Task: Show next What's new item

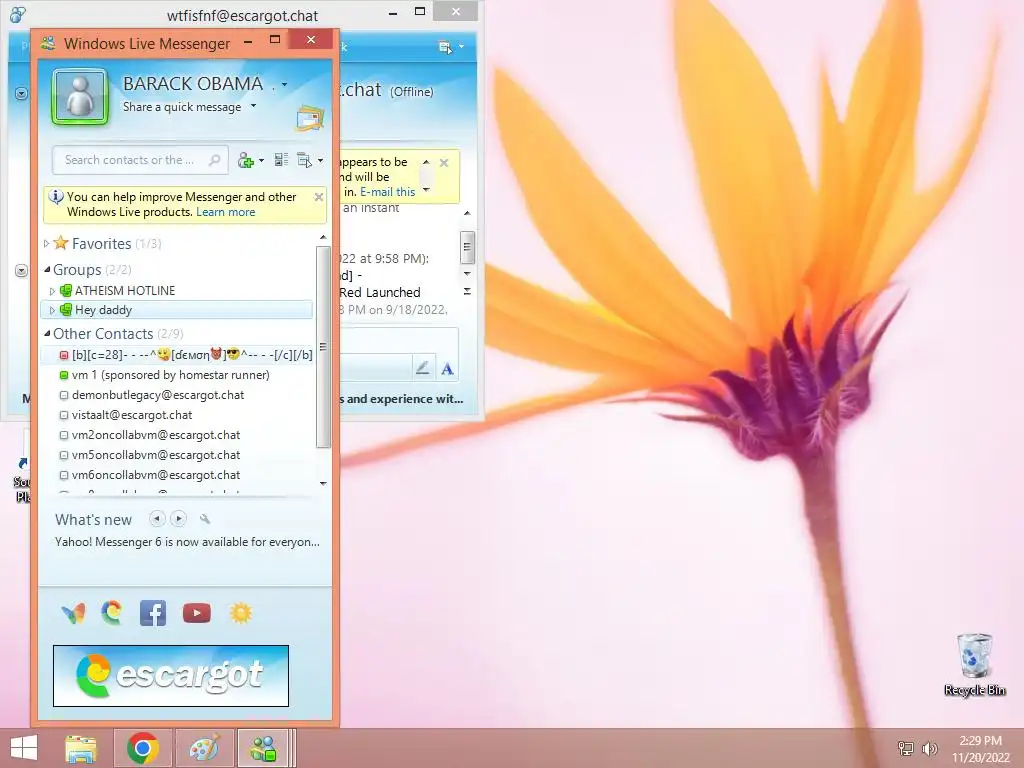Action: point(178,519)
